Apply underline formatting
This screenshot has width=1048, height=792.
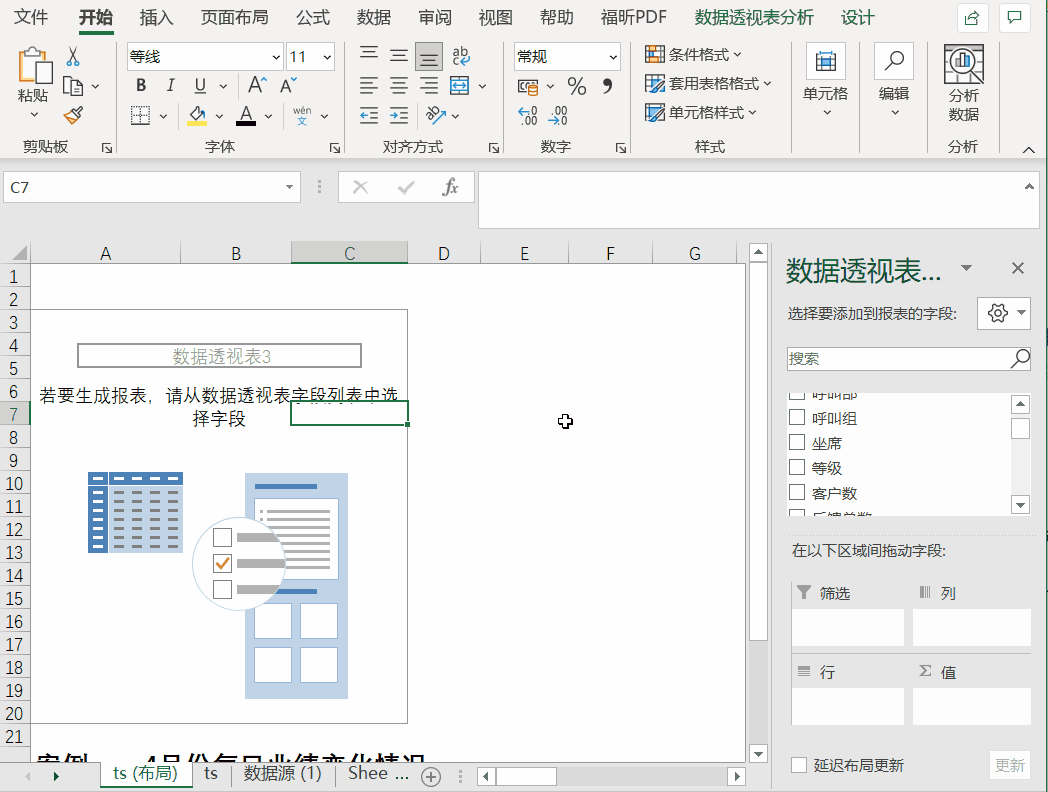(200, 86)
